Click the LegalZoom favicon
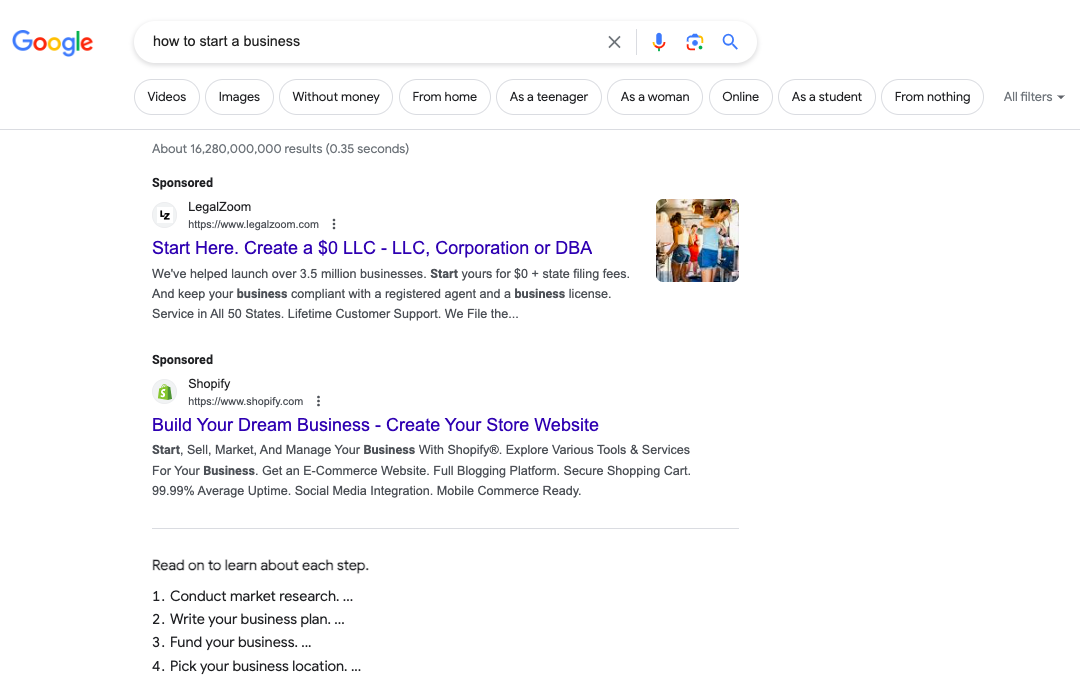The image size is (1080, 681). point(165,215)
